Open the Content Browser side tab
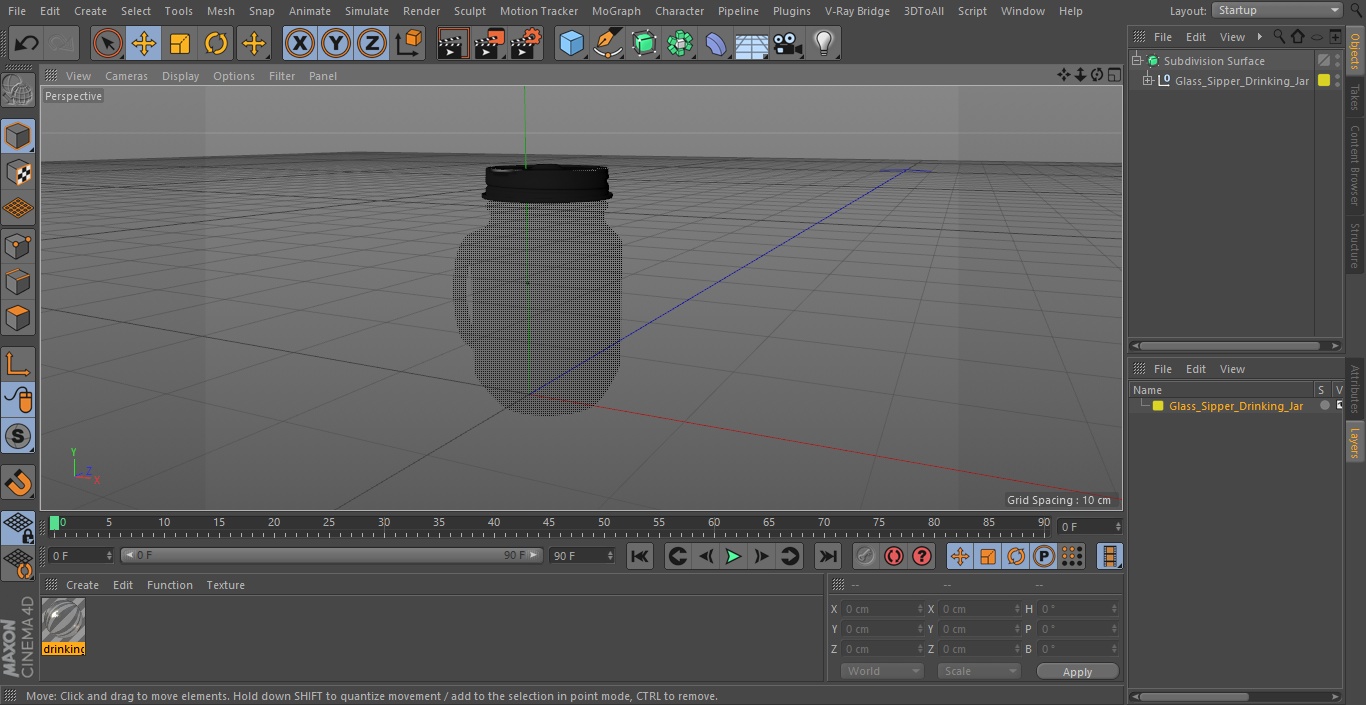Screen dimensions: 1366x705 coord(1355,165)
